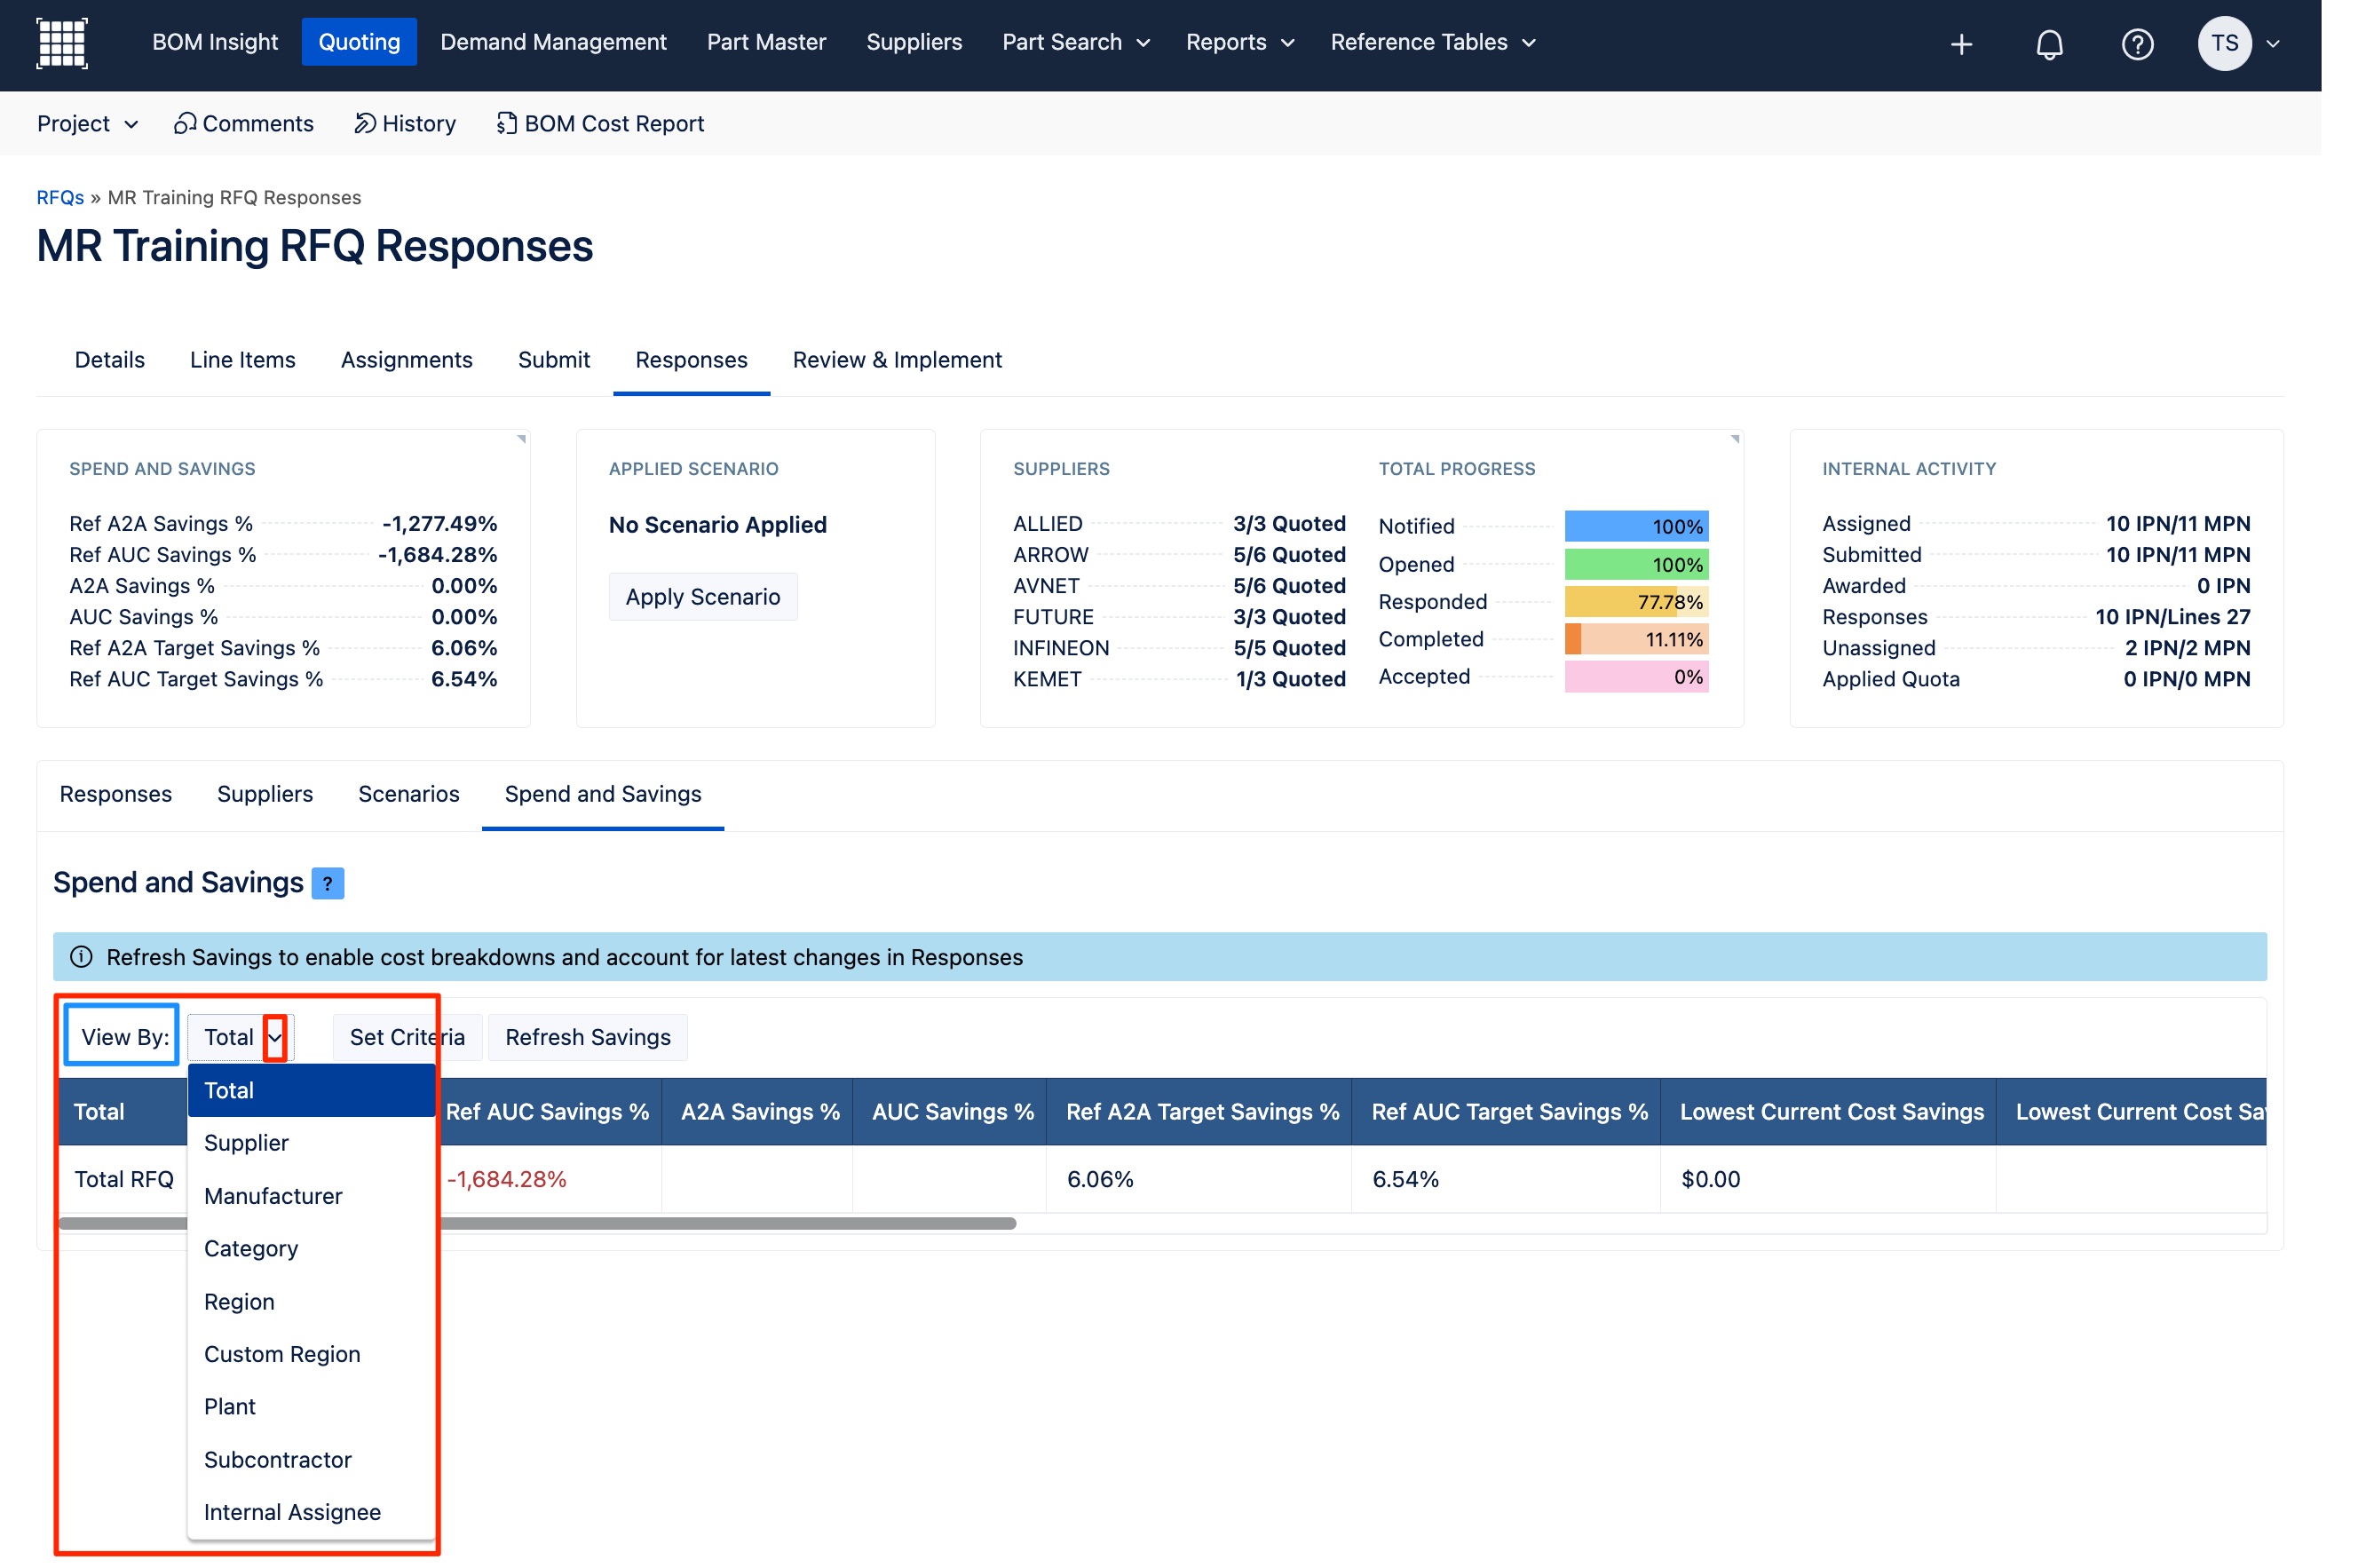
Task: Open the lower Responses sub-tab
Action: tap(116, 794)
